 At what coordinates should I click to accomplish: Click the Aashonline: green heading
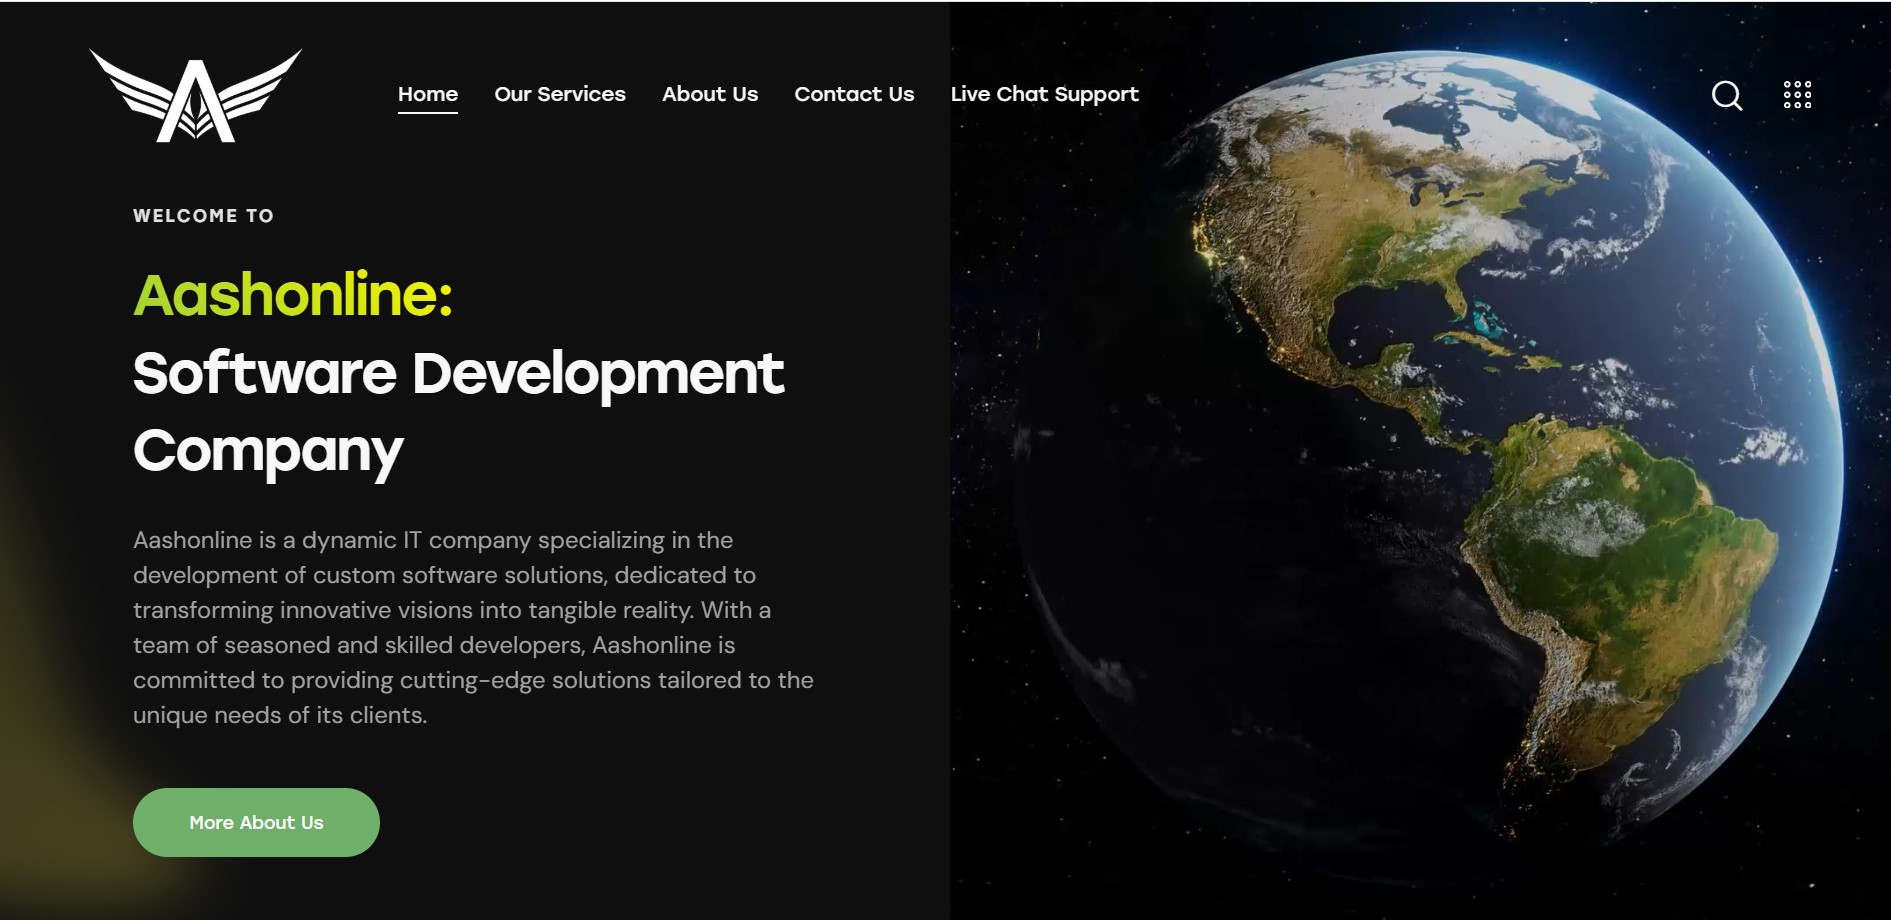point(293,295)
